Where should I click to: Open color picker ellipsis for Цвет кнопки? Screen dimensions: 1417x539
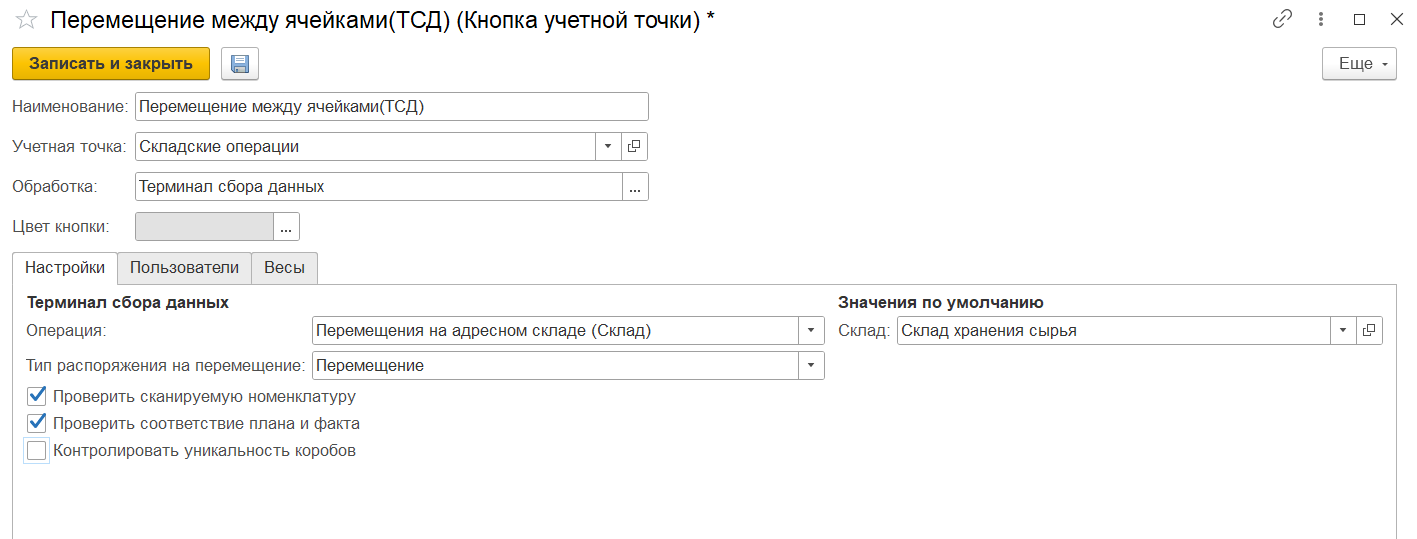[x=286, y=227]
